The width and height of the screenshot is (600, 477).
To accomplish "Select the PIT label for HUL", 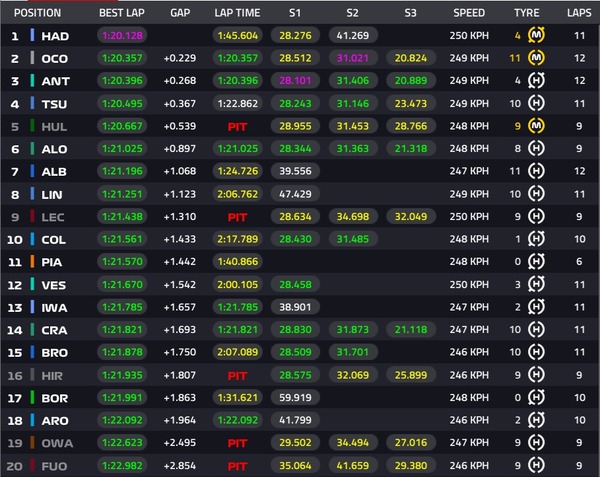I will [x=238, y=126].
